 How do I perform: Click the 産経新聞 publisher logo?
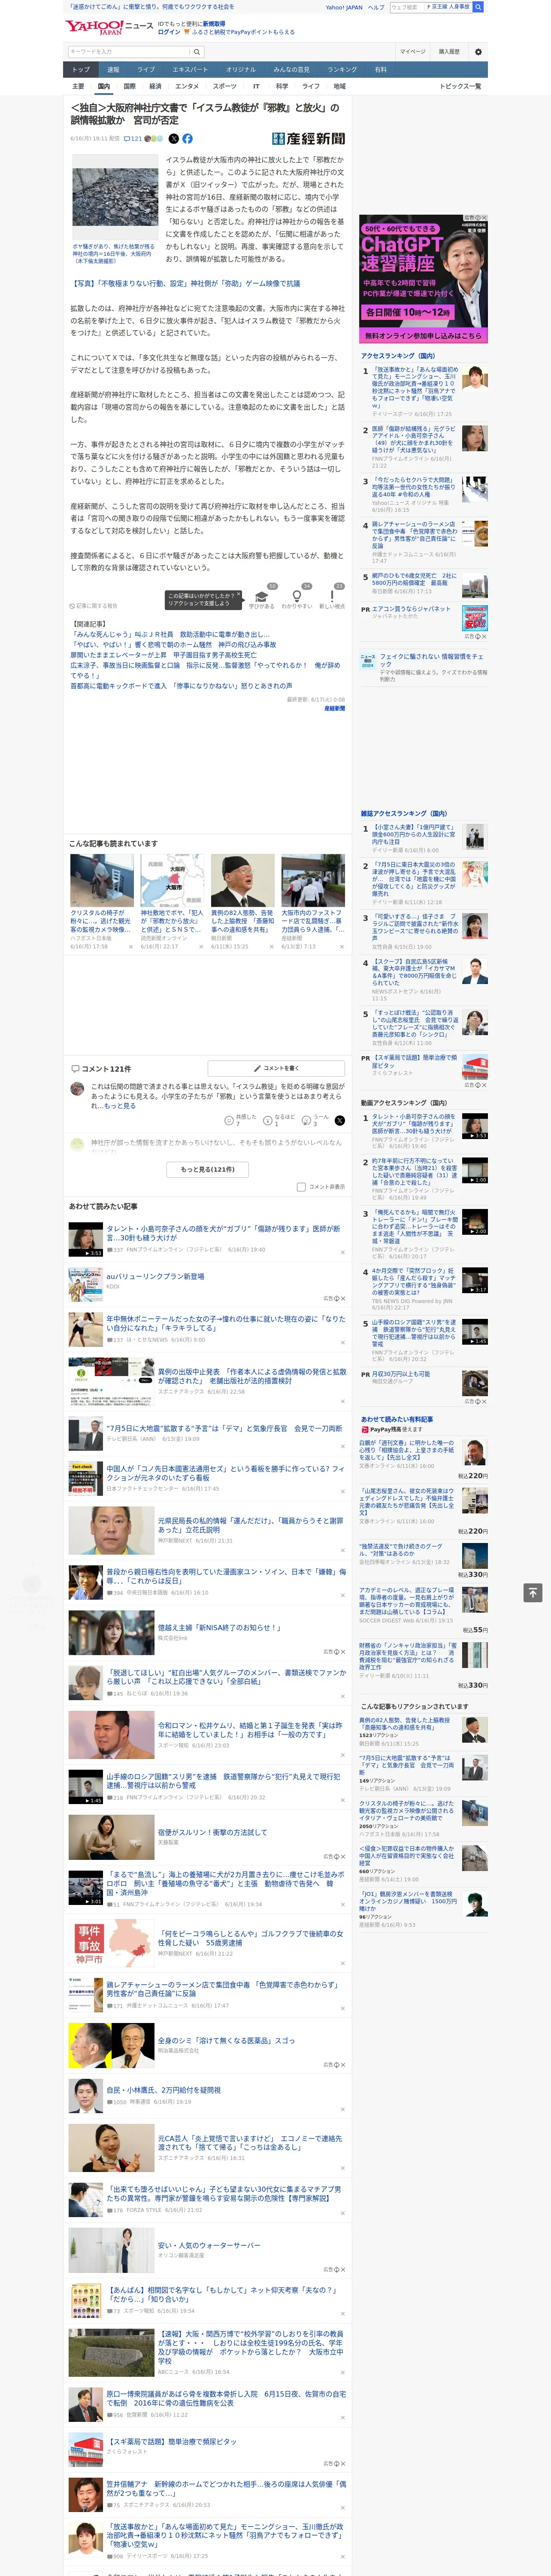tap(309, 139)
